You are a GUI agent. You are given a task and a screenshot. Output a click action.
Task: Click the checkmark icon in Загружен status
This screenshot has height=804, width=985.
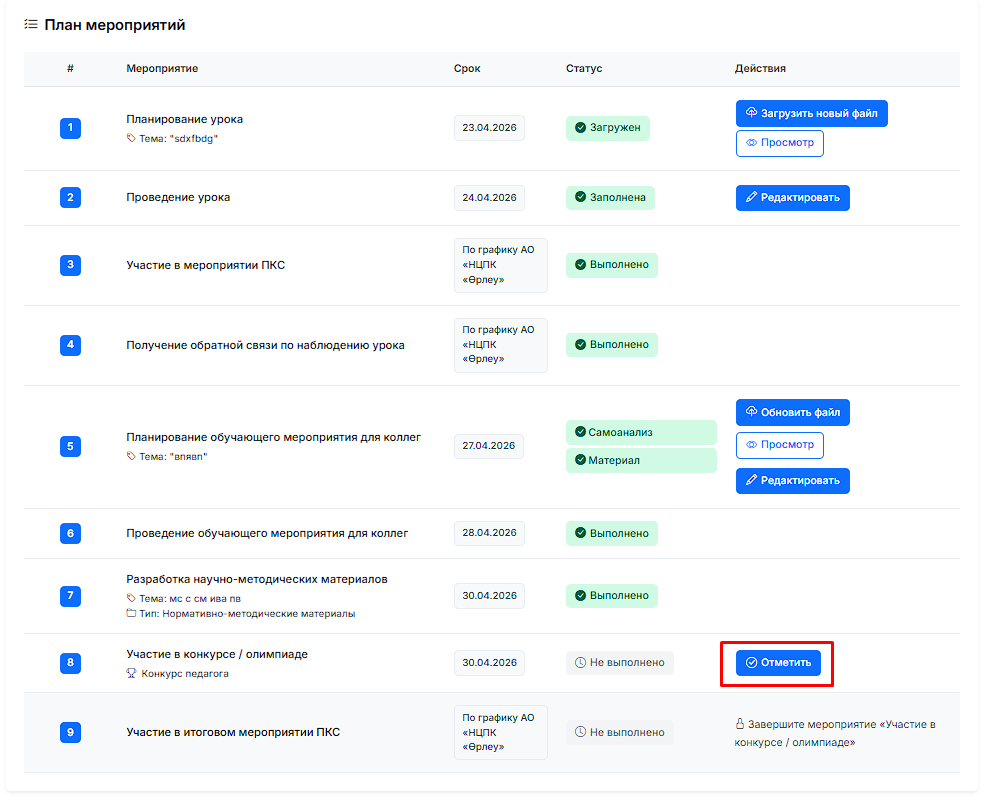[580, 128]
